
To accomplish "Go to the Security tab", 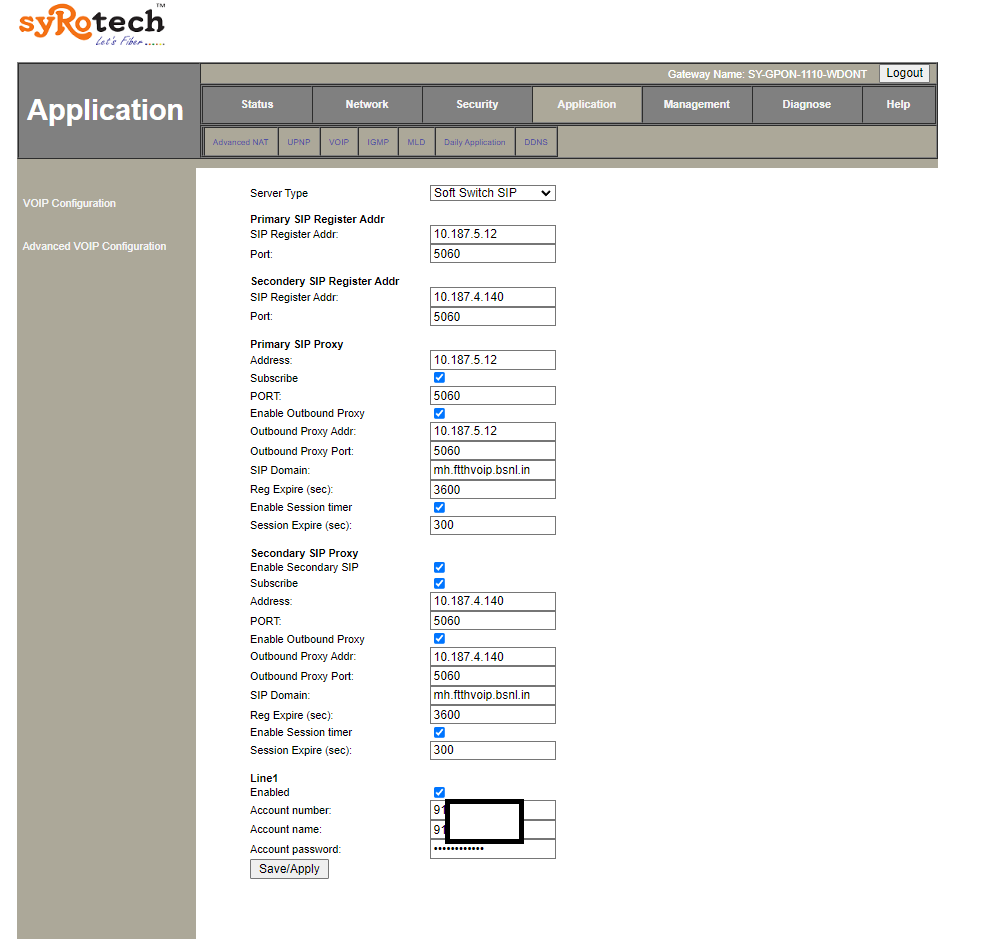I will point(477,104).
